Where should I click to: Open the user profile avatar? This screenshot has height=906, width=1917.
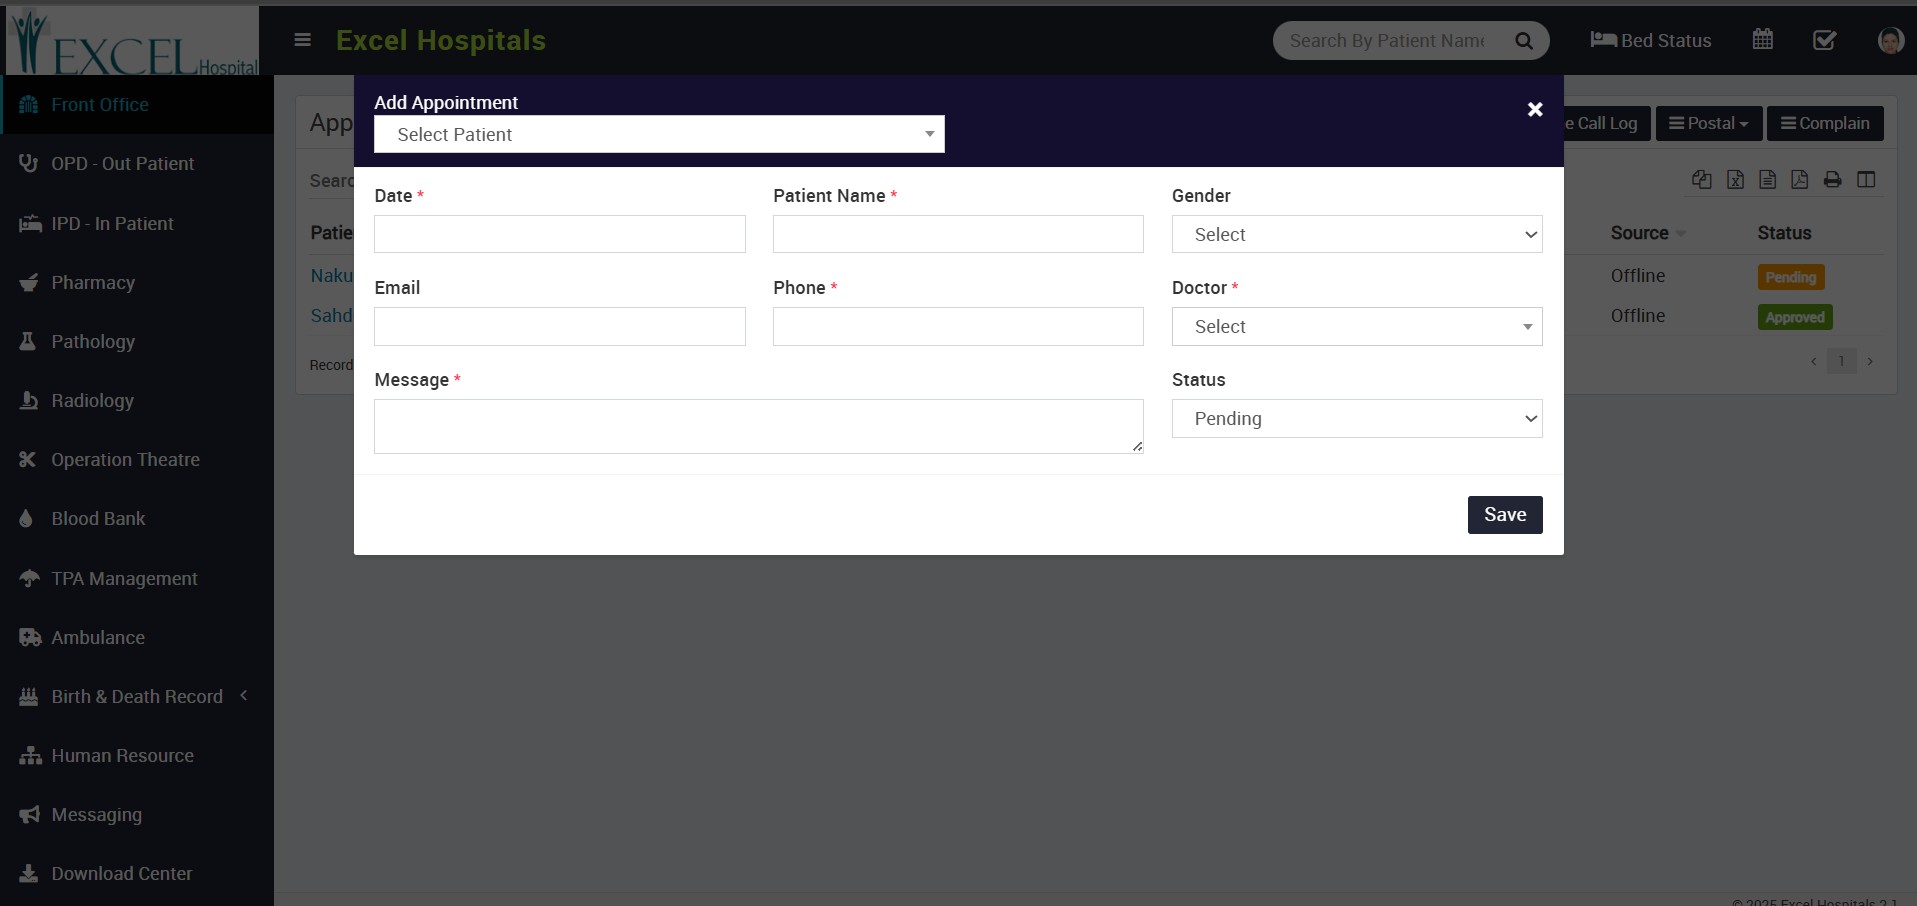tap(1890, 40)
